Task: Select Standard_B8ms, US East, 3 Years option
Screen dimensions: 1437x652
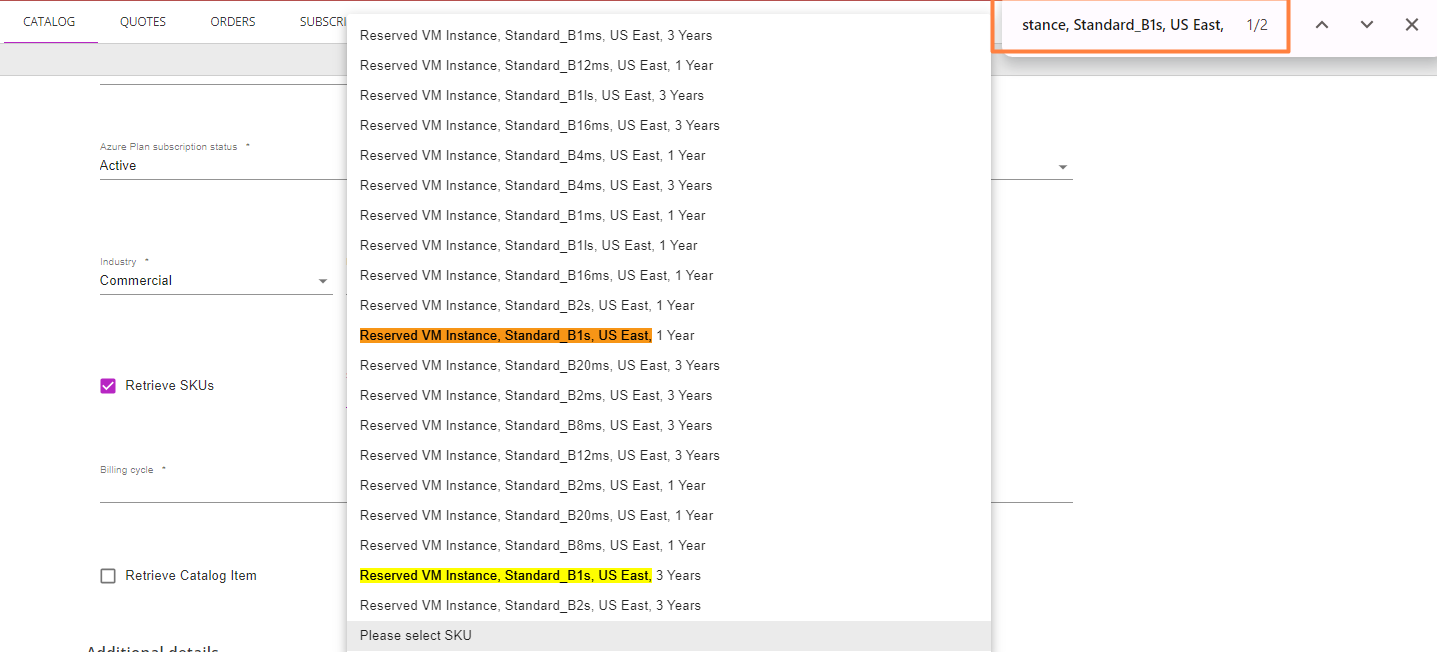Action: [x=669, y=426]
